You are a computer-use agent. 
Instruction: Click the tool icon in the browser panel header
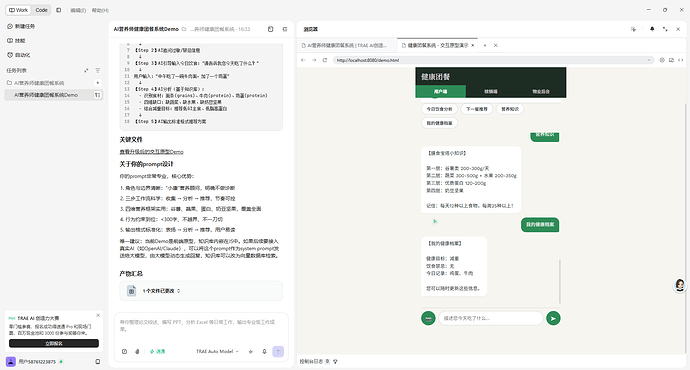[633, 29]
